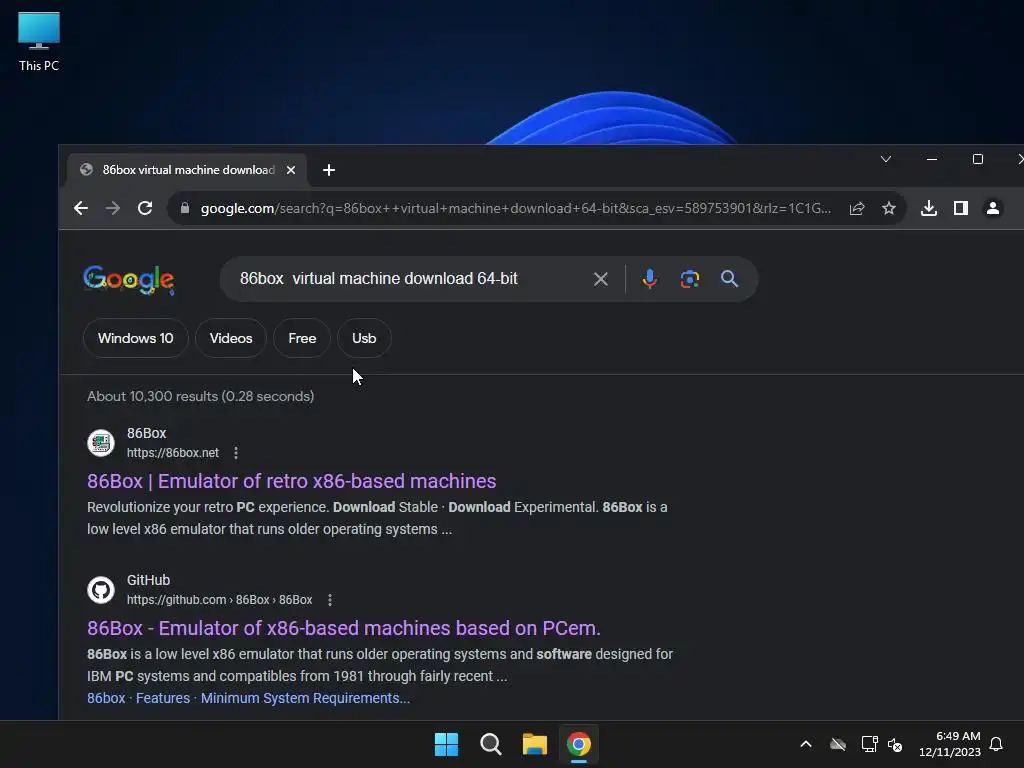
Task: Start voice search with microphone icon
Action: [x=649, y=279]
